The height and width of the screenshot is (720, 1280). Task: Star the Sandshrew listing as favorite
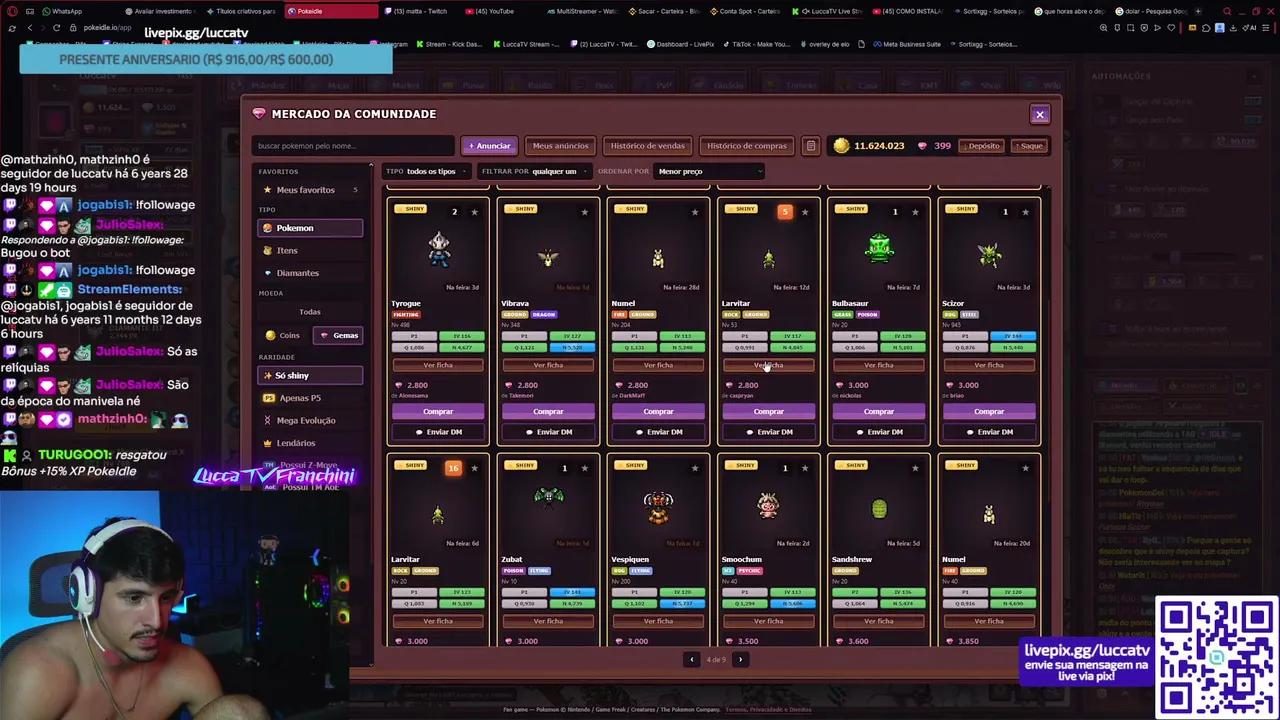click(915, 468)
